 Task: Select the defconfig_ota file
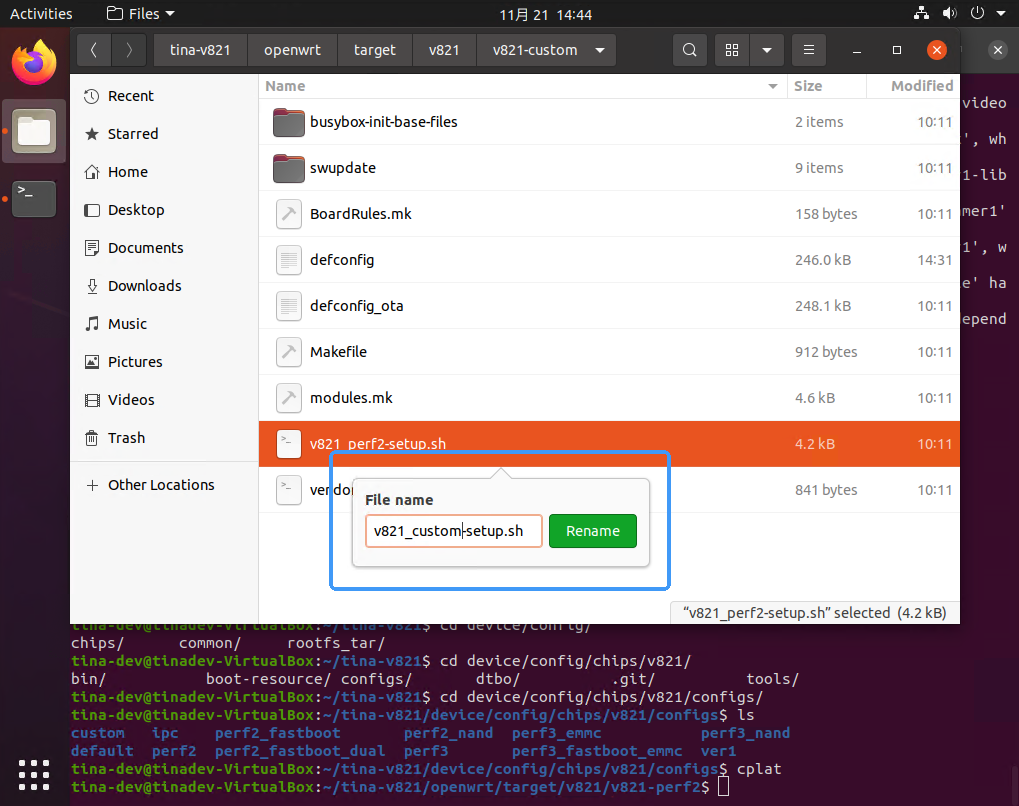pyautogui.click(x=357, y=306)
